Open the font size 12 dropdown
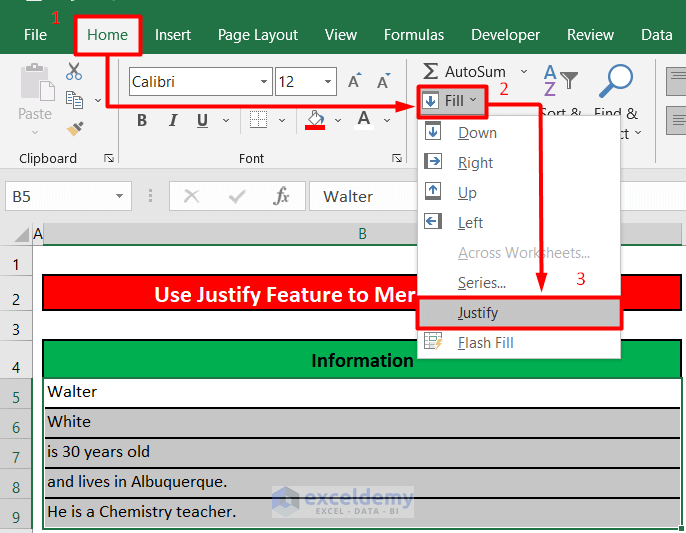 point(328,82)
